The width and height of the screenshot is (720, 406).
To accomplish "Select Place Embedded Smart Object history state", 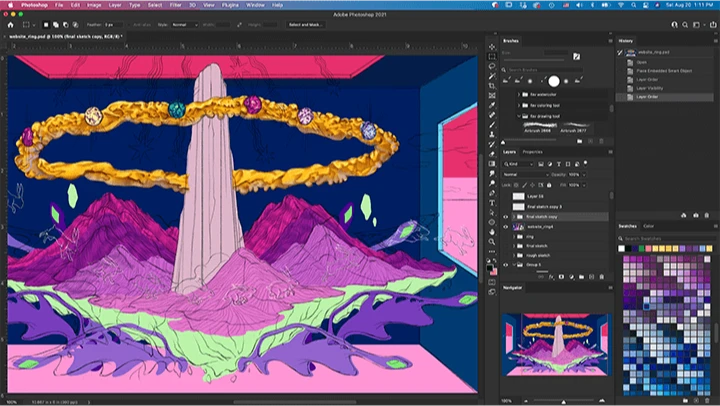I will (x=666, y=71).
